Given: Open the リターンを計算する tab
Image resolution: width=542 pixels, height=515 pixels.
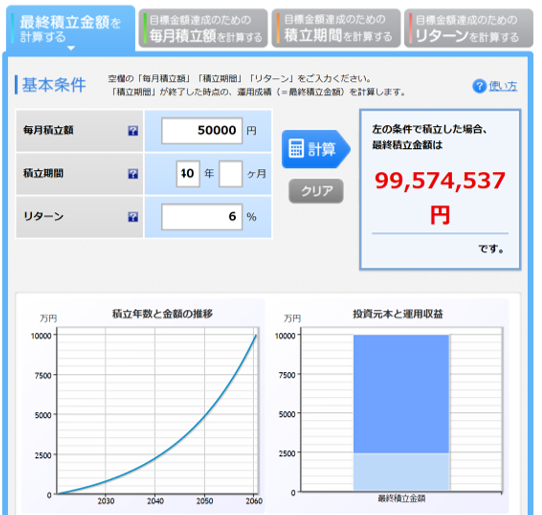Looking at the screenshot, I should tap(469, 28).
